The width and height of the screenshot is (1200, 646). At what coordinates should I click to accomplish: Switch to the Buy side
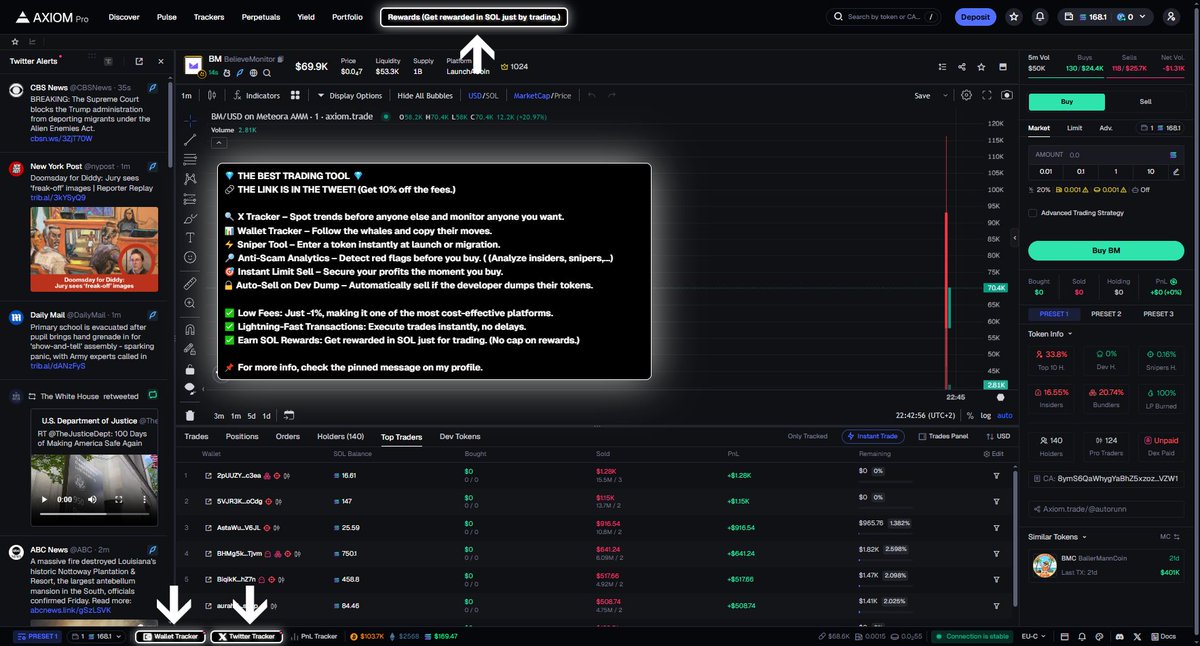(x=1066, y=102)
